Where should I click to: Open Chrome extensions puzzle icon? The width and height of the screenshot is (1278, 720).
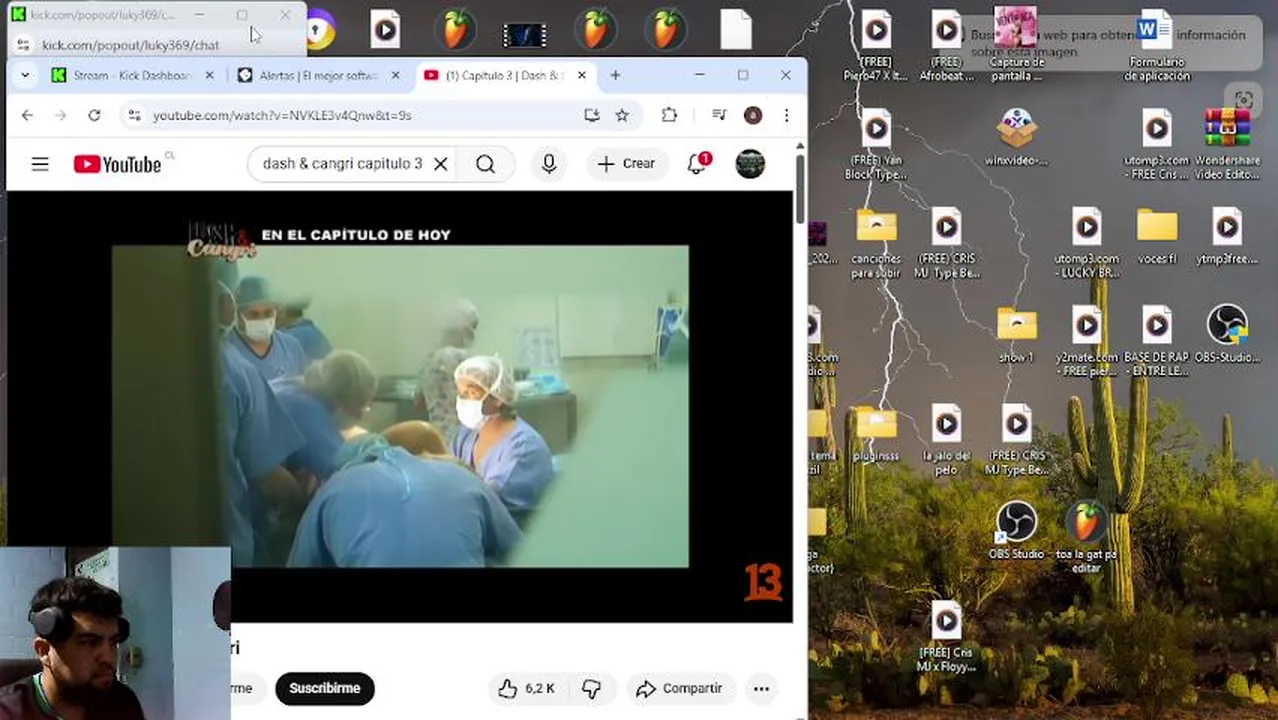[669, 115]
